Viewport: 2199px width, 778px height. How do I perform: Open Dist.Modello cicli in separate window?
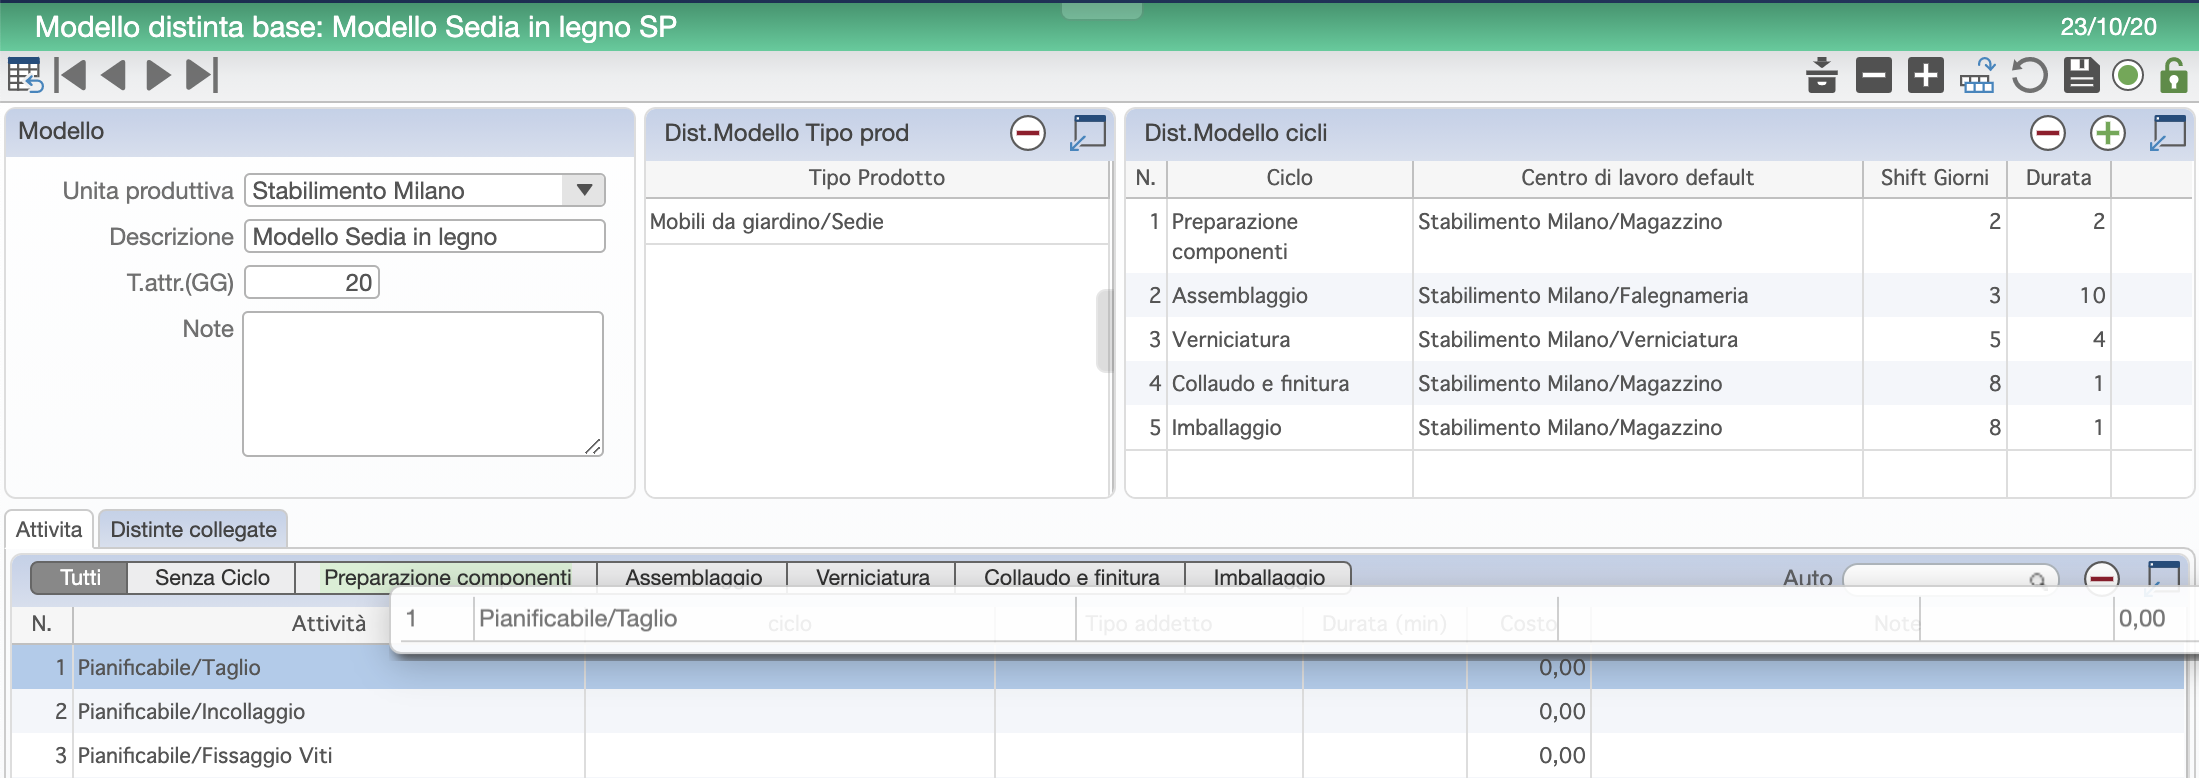pos(2168,133)
